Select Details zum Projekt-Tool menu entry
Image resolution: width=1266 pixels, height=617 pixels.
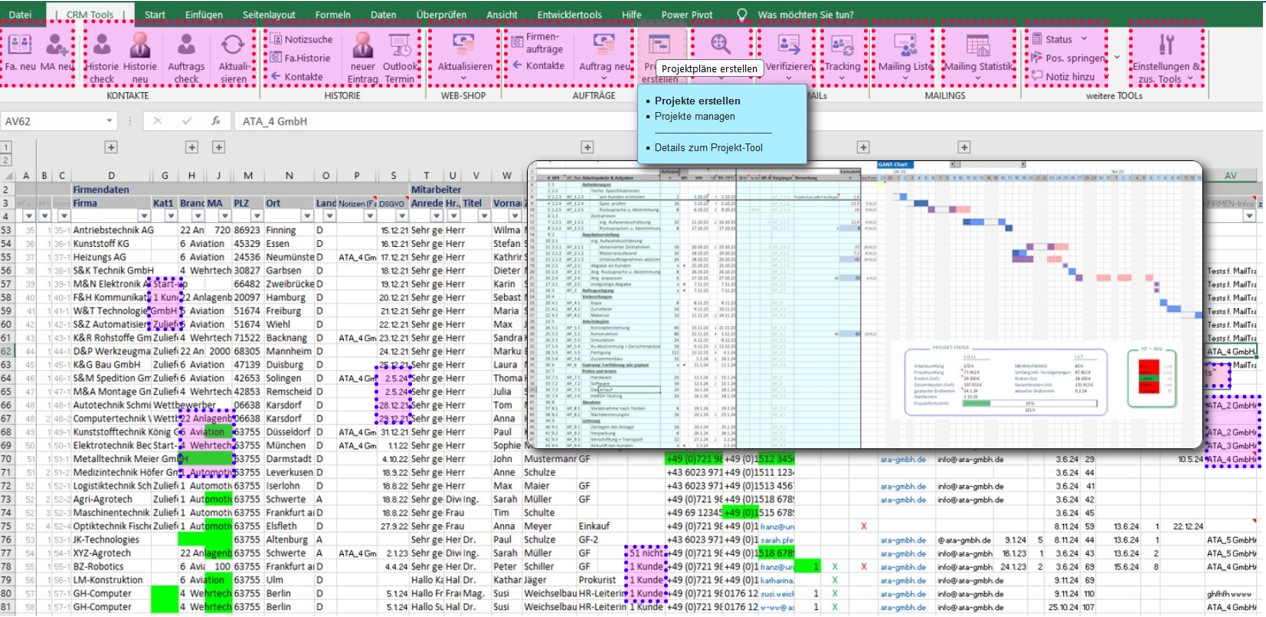click(708, 148)
